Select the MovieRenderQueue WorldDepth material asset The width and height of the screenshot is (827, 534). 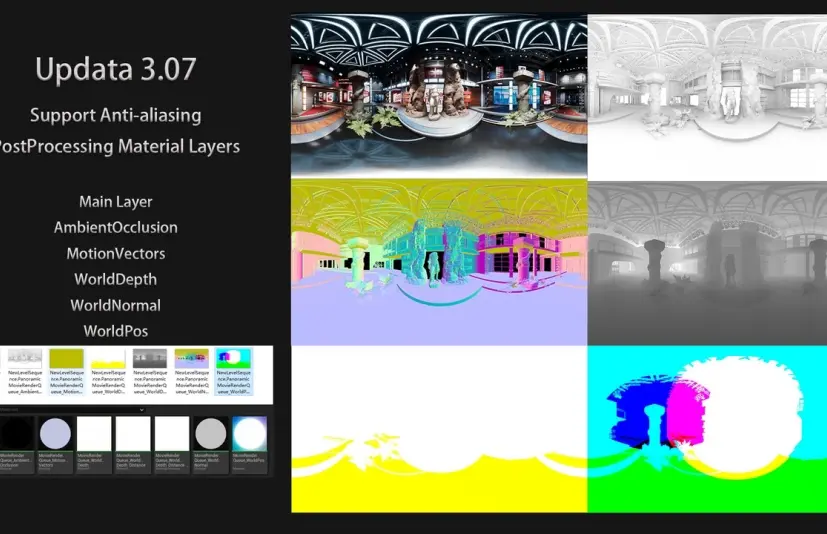coord(94,434)
